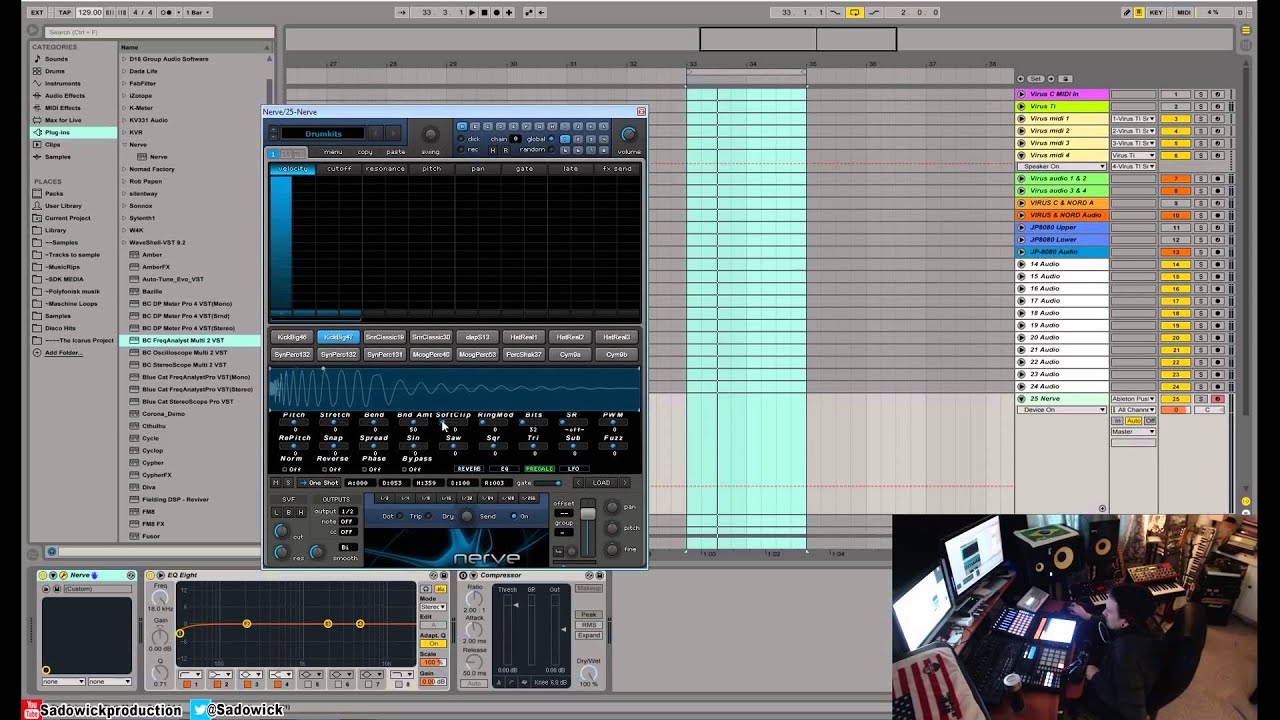Toggle the MIDI map mode switch
The width and height of the screenshot is (1280, 720).
click(x=1184, y=12)
